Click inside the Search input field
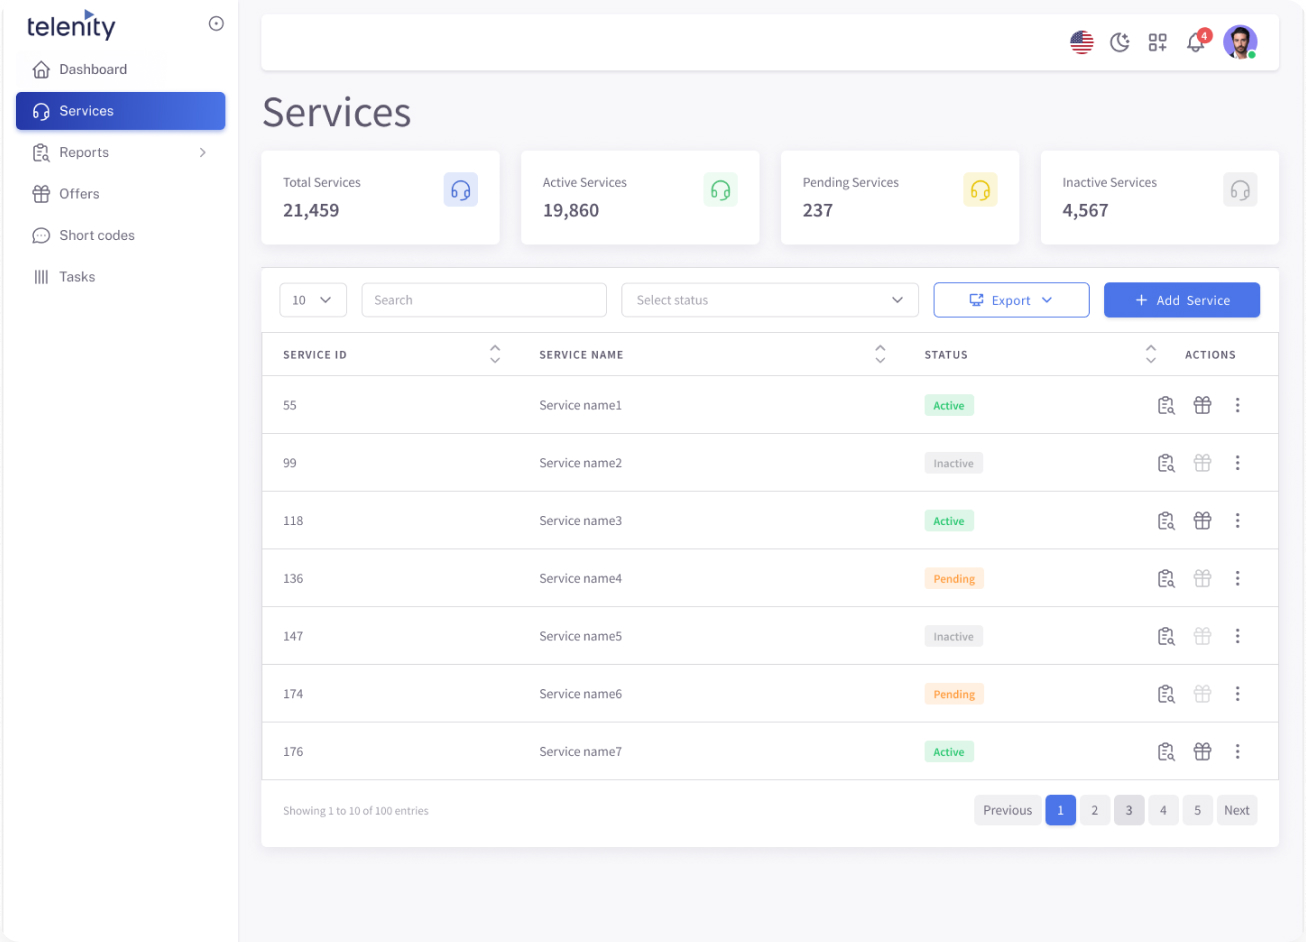Image resolution: width=1306 pixels, height=942 pixels. click(483, 299)
